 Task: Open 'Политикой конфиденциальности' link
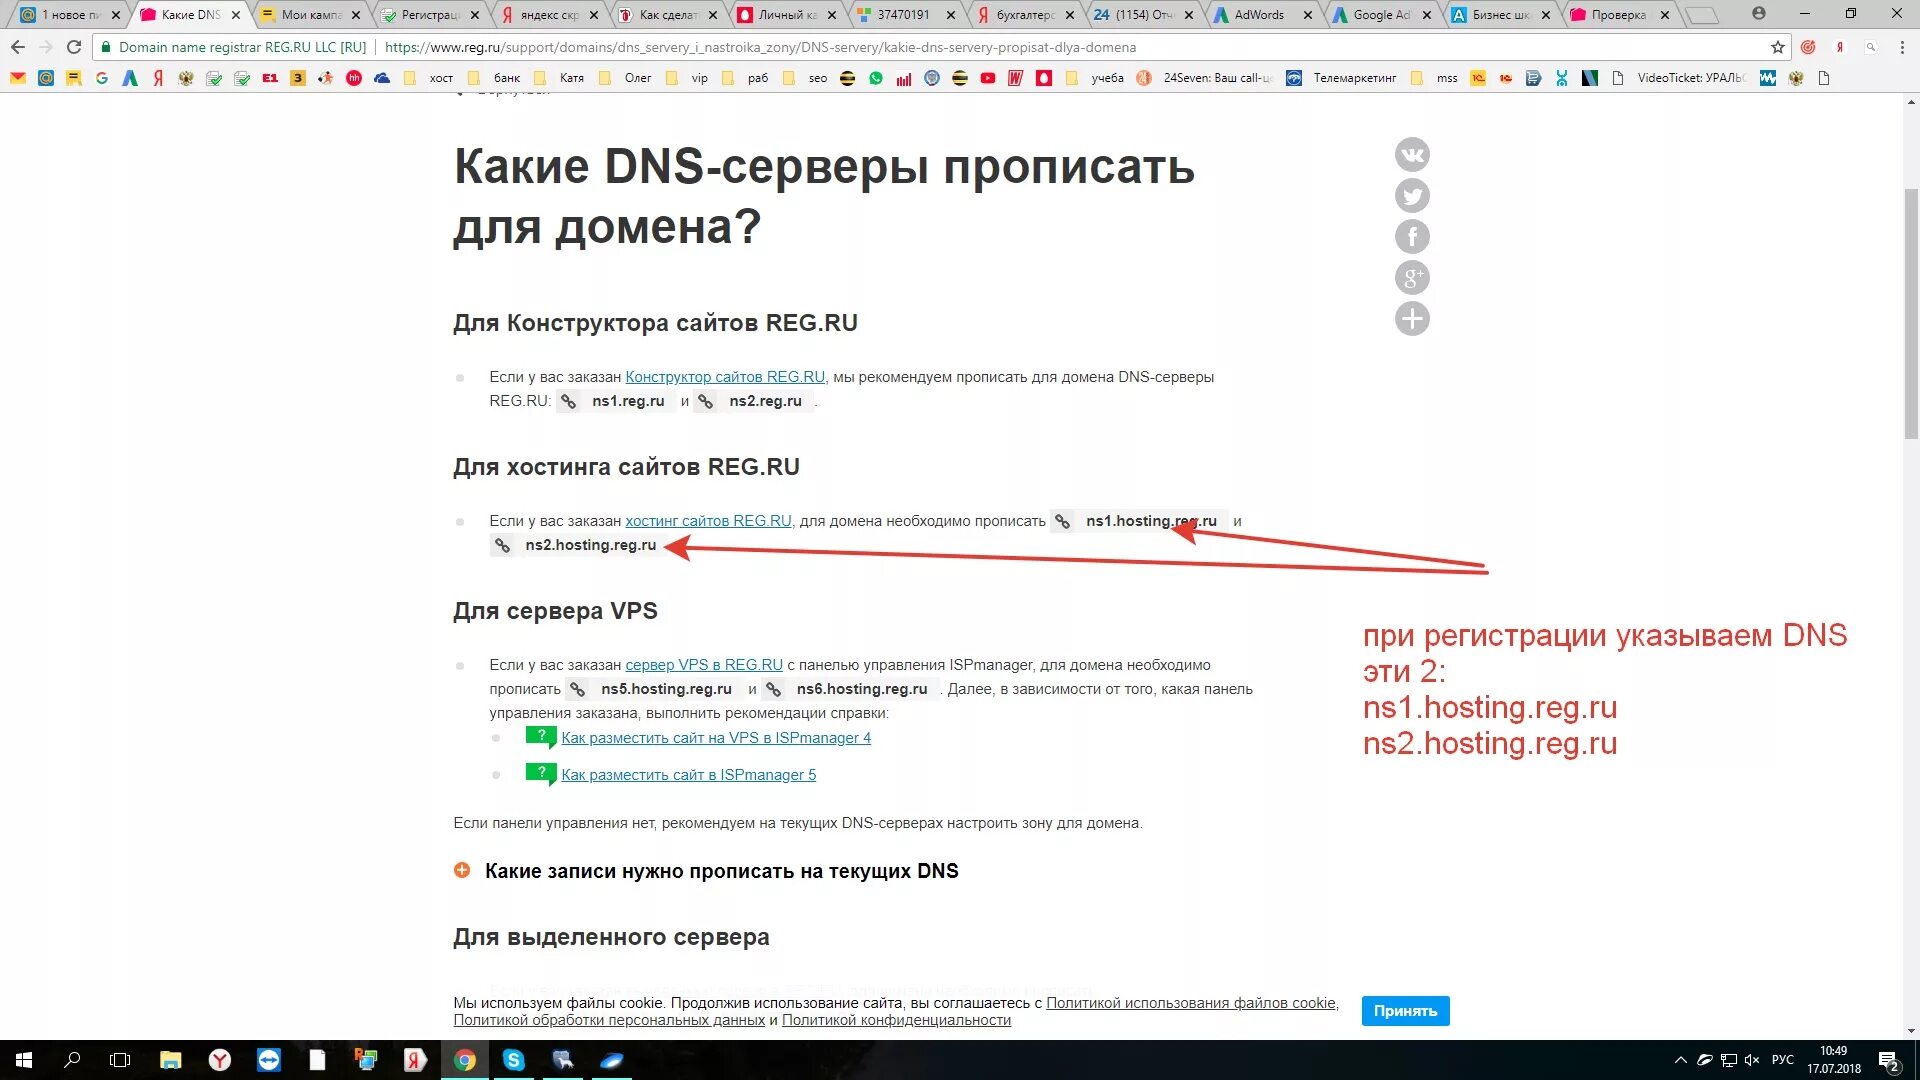point(896,1020)
